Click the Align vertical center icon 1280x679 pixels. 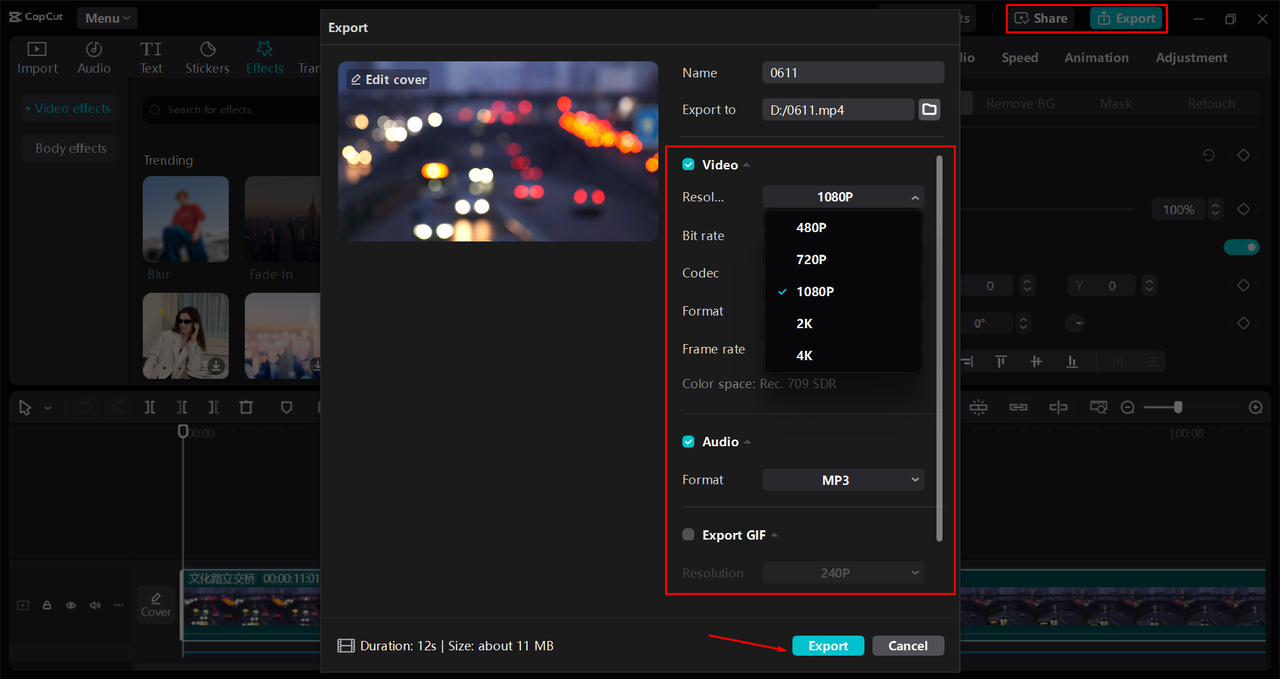[1036, 361]
